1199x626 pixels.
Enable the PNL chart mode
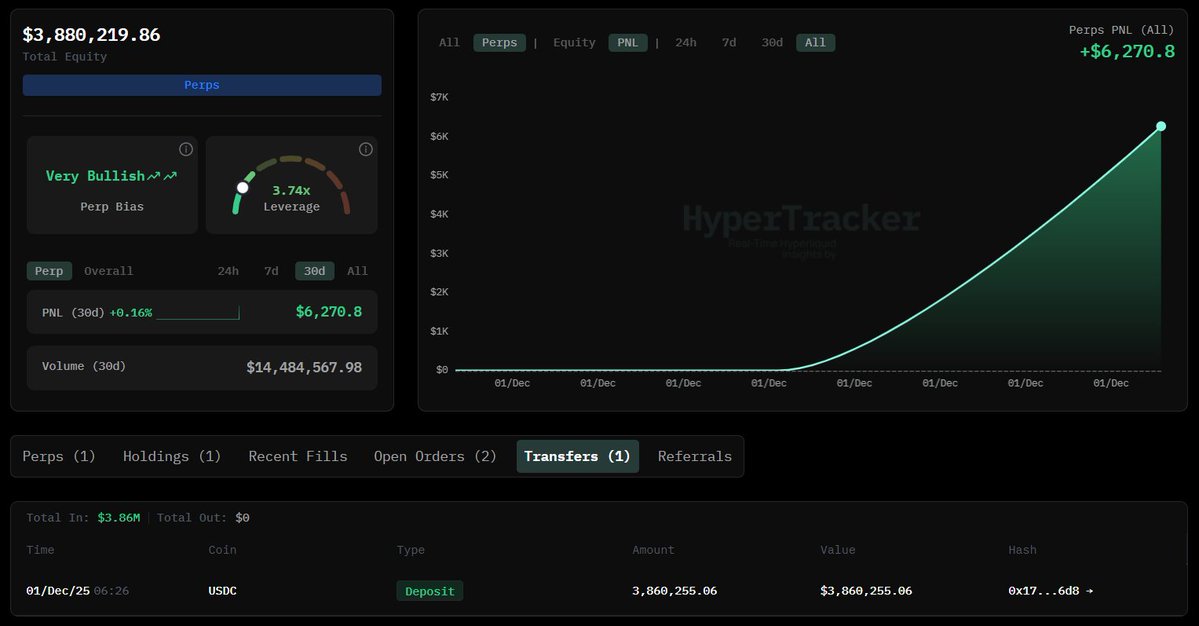pos(628,42)
